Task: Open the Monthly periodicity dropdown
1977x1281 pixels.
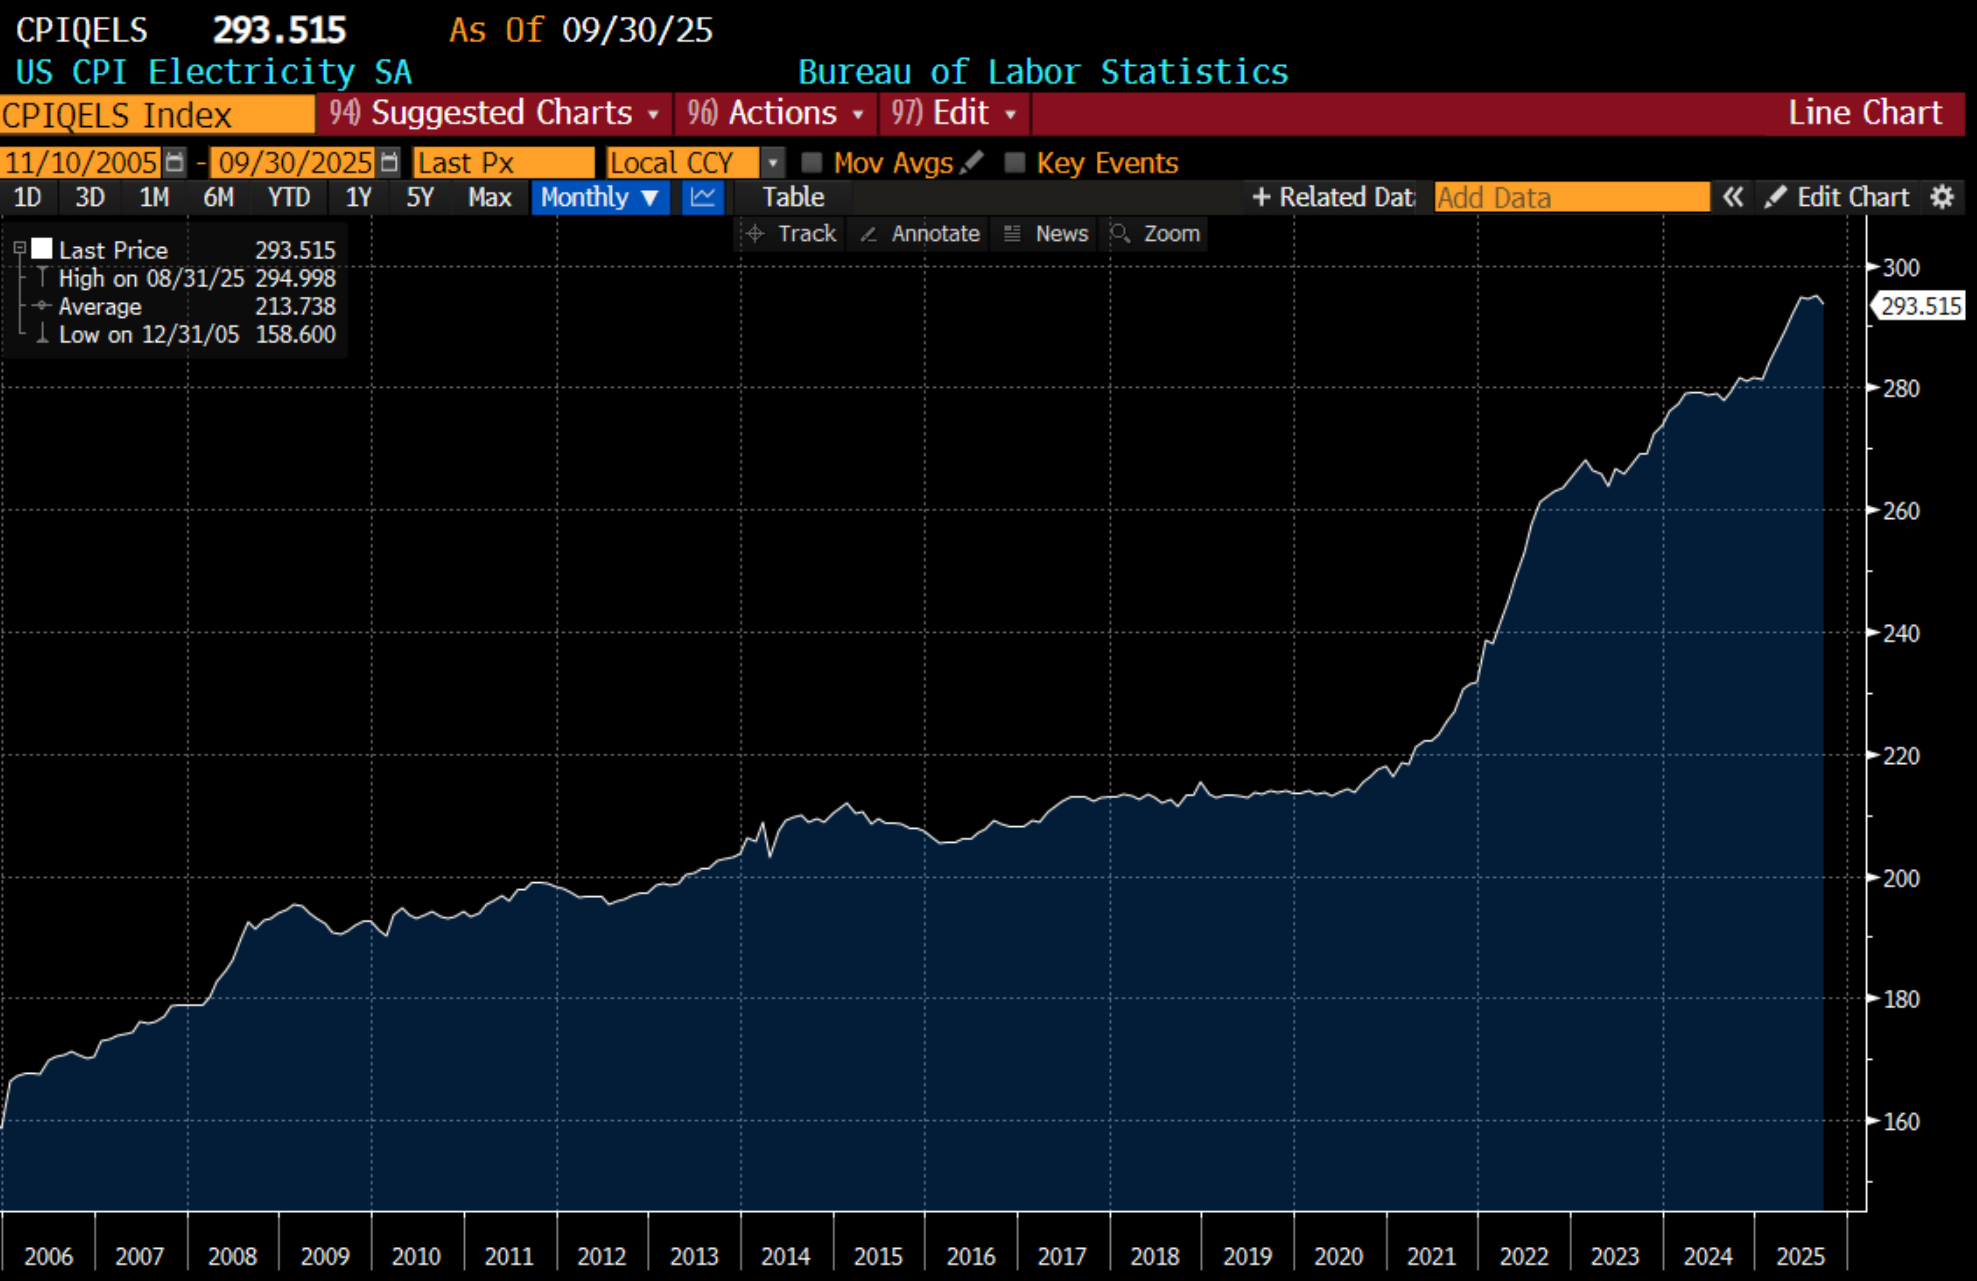Action: [599, 197]
